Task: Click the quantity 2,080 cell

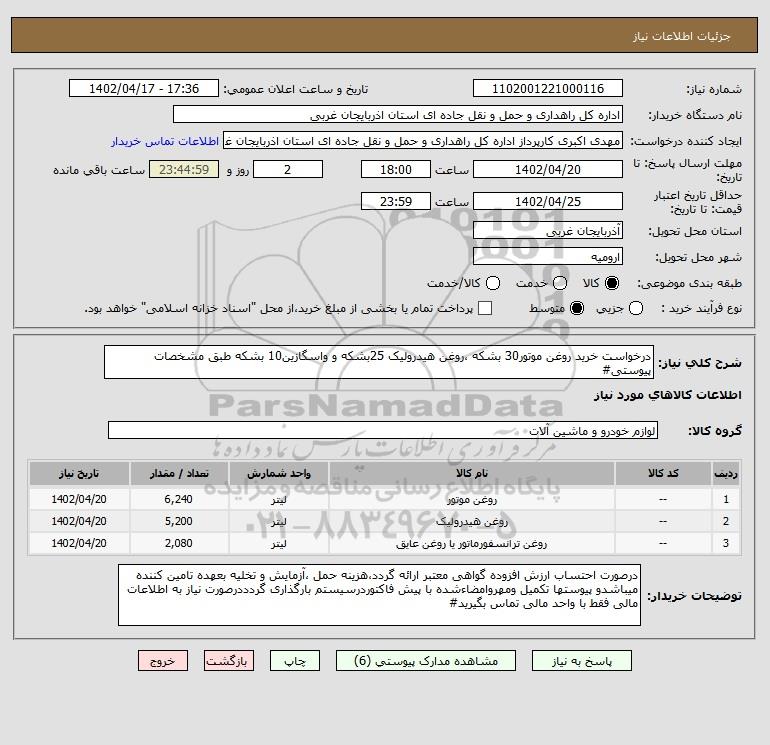Action: coord(179,544)
